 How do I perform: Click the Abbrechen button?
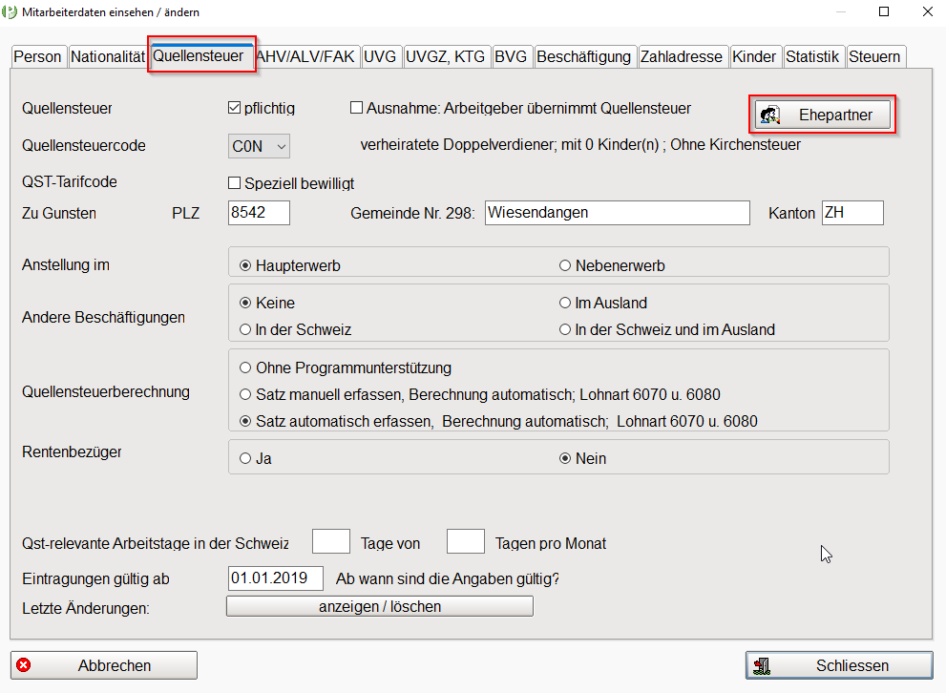[104, 665]
